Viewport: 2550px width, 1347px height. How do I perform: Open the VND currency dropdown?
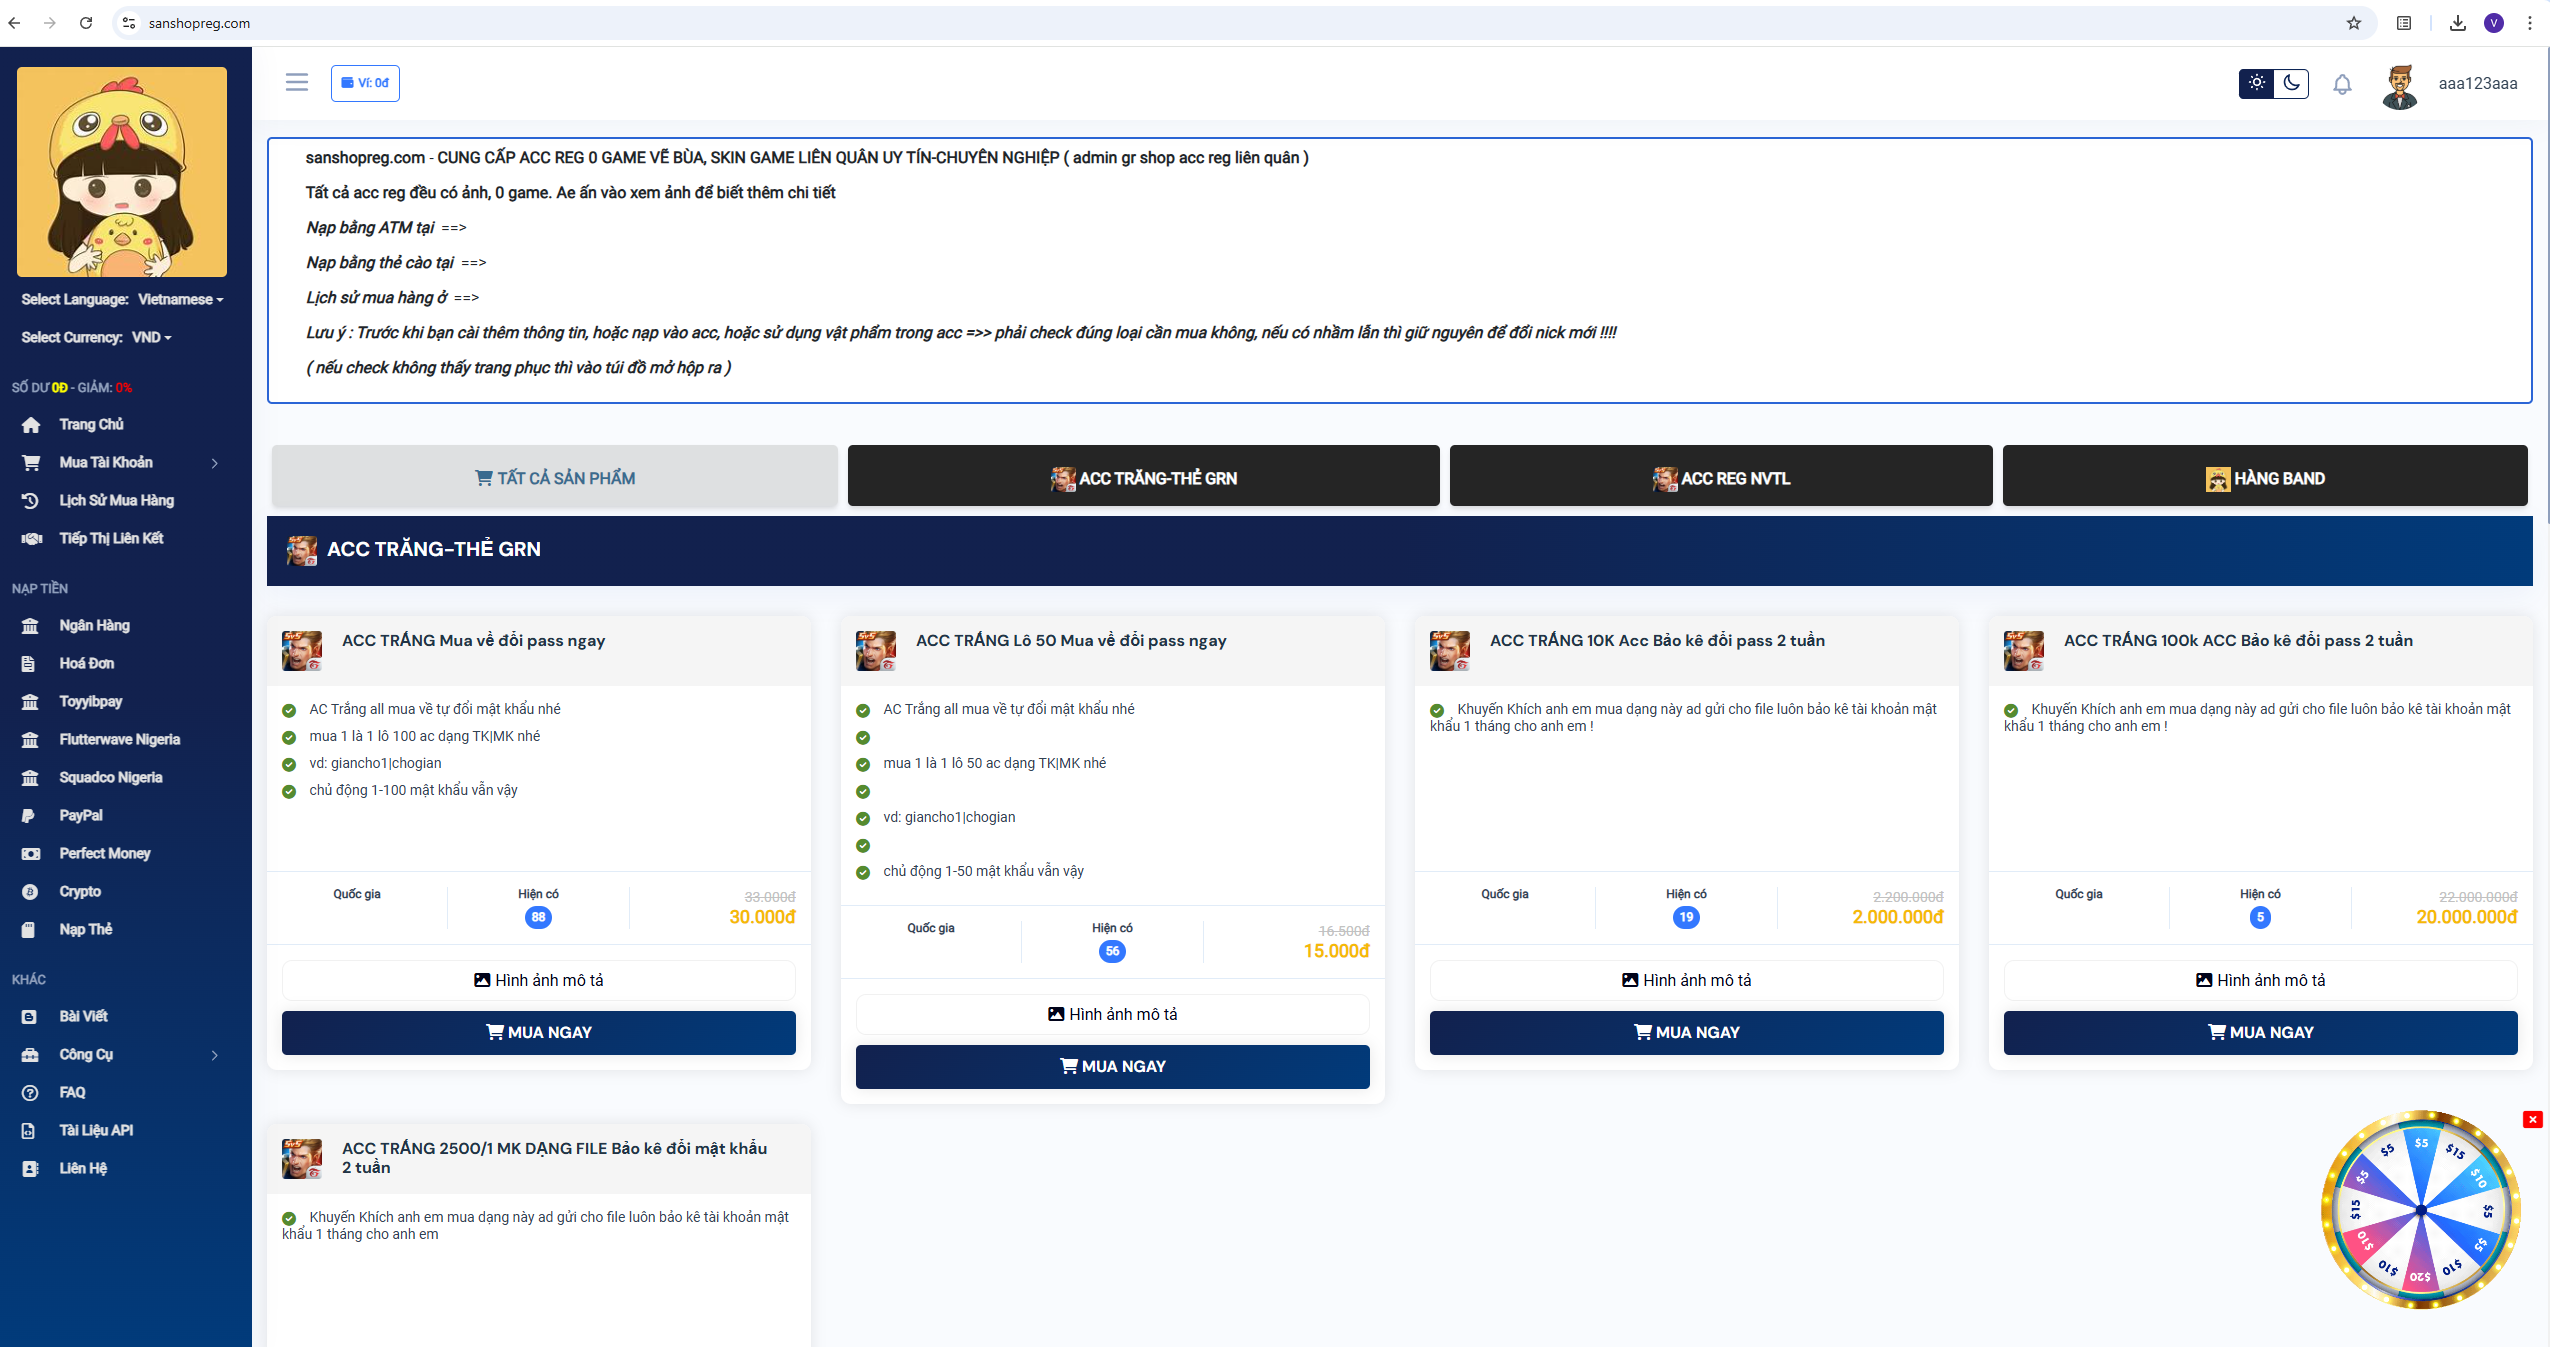tap(151, 337)
